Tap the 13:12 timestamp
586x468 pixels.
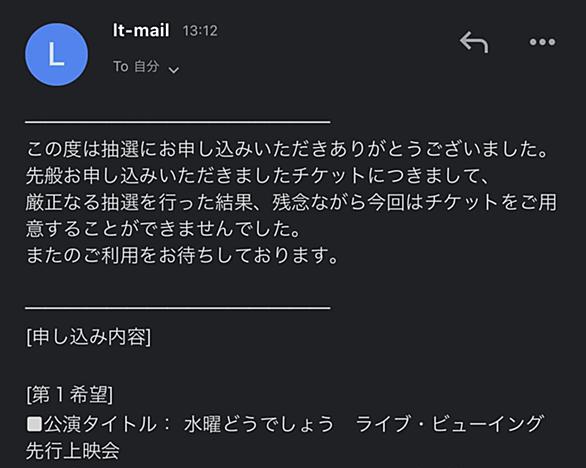point(200,31)
